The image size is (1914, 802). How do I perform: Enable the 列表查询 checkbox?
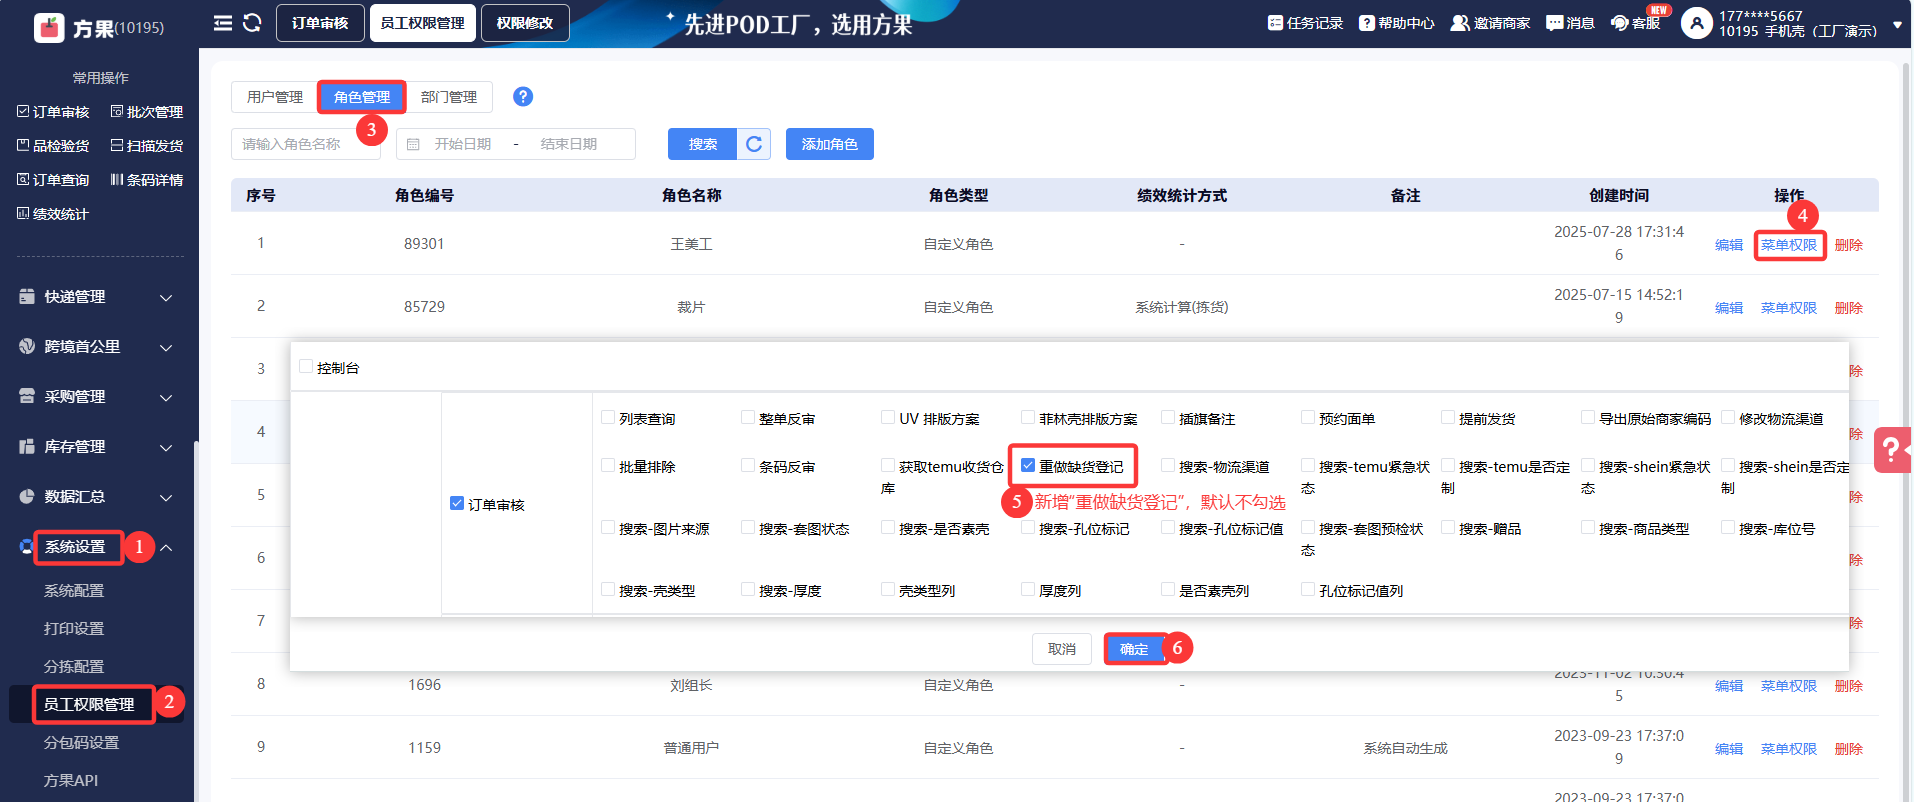coord(608,417)
